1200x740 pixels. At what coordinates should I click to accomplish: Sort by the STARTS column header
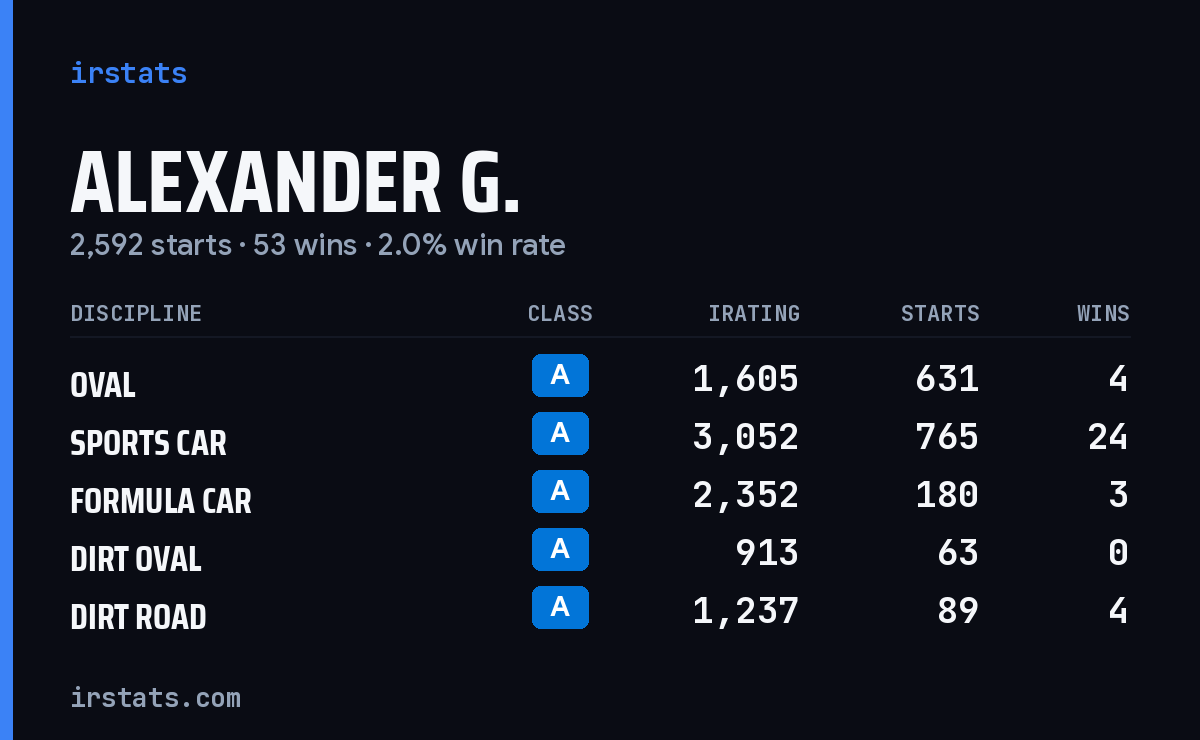pyautogui.click(x=940, y=314)
